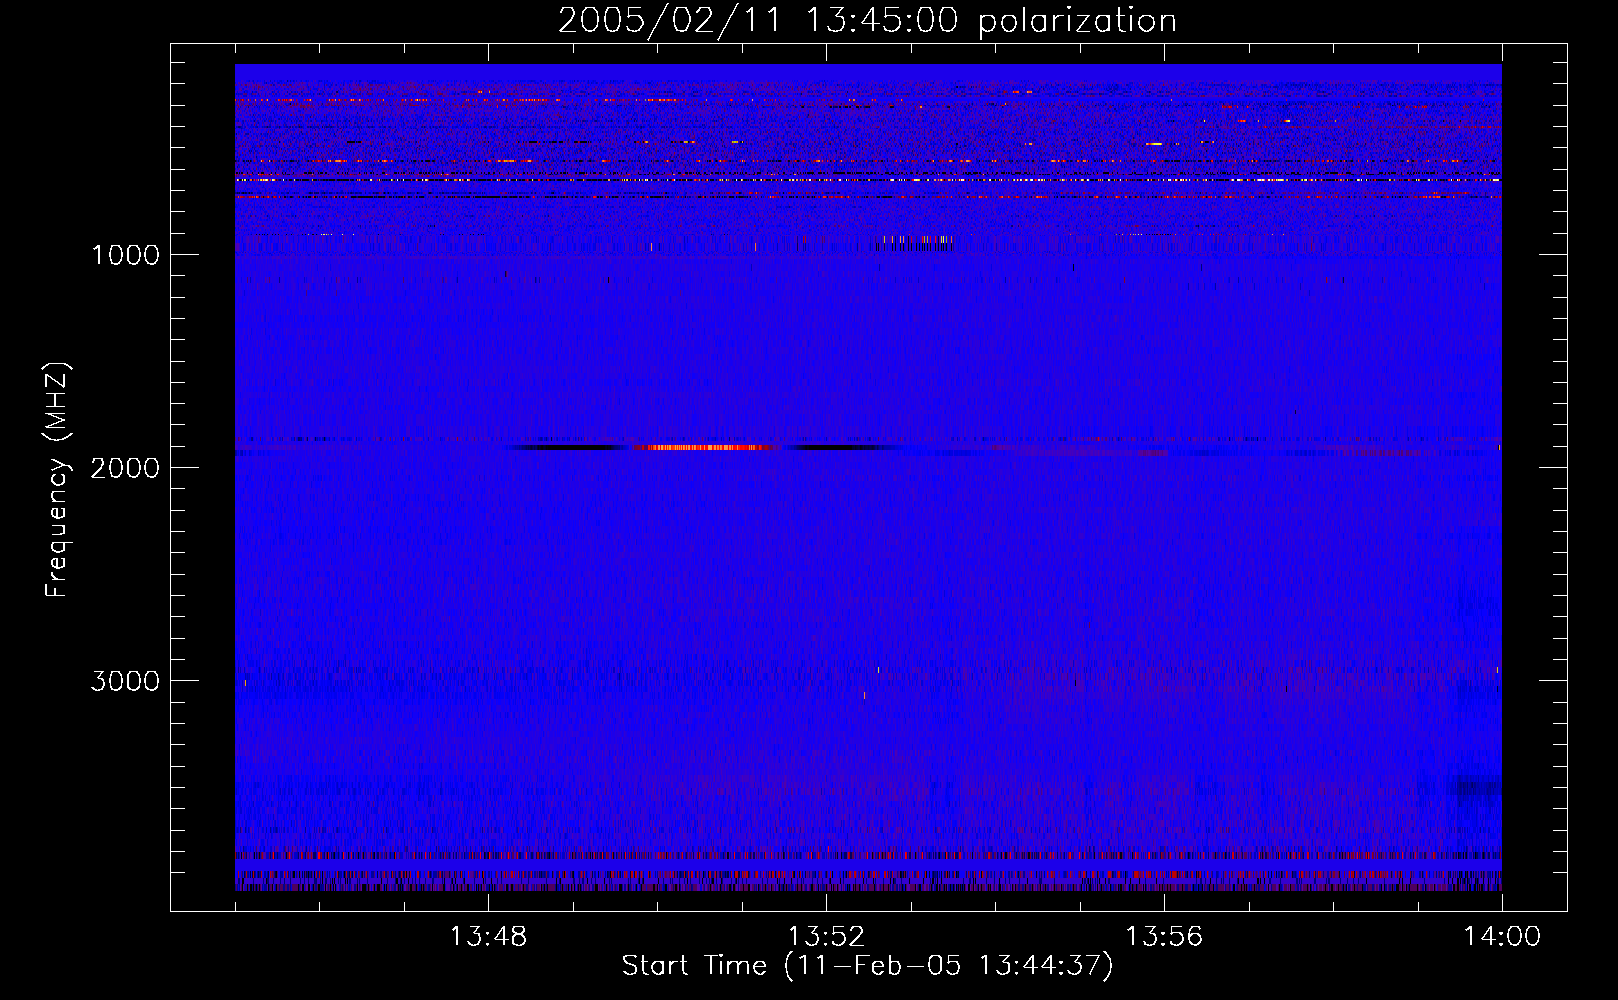Click the 13:56 time tick label

1164,937
